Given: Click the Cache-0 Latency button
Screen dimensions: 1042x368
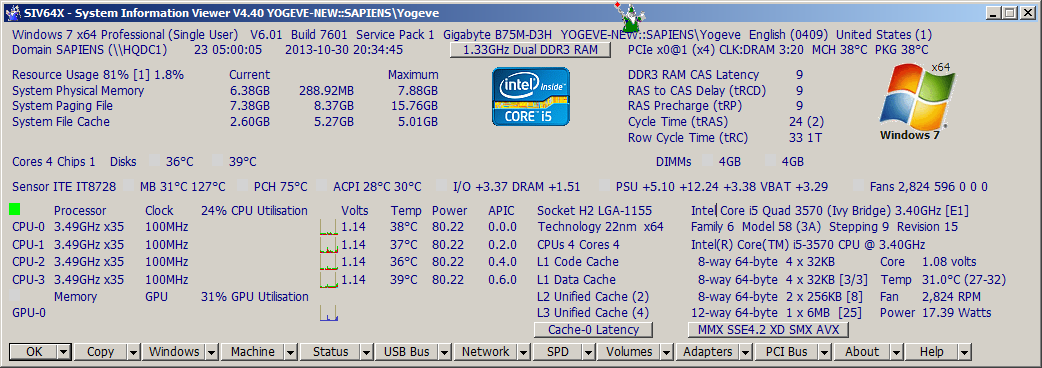Looking at the screenshot, I should pos(593,330).
